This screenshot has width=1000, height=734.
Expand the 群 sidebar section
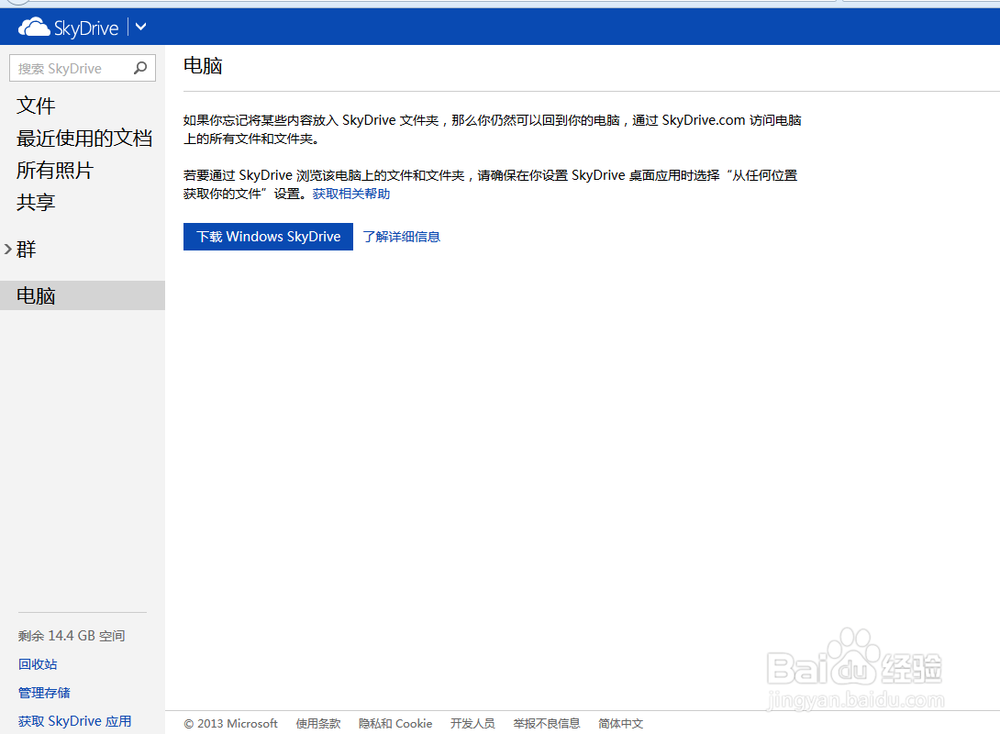[x=27, y=248]
